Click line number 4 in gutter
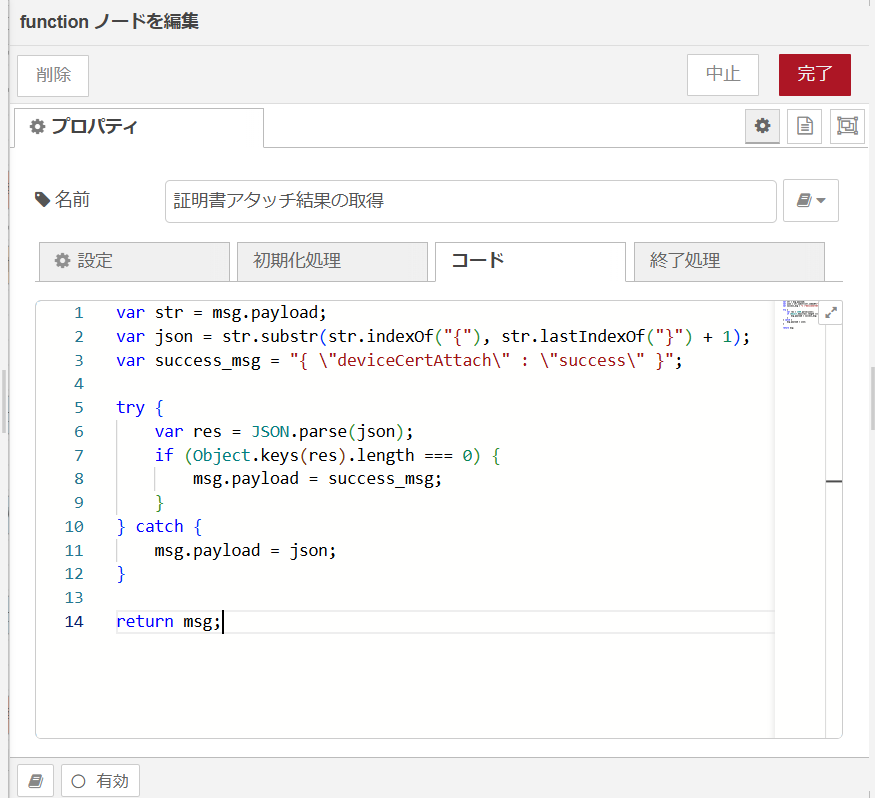The width and height of the screenshot is (875, 798). pyautogui.click(x=79, y=384)
